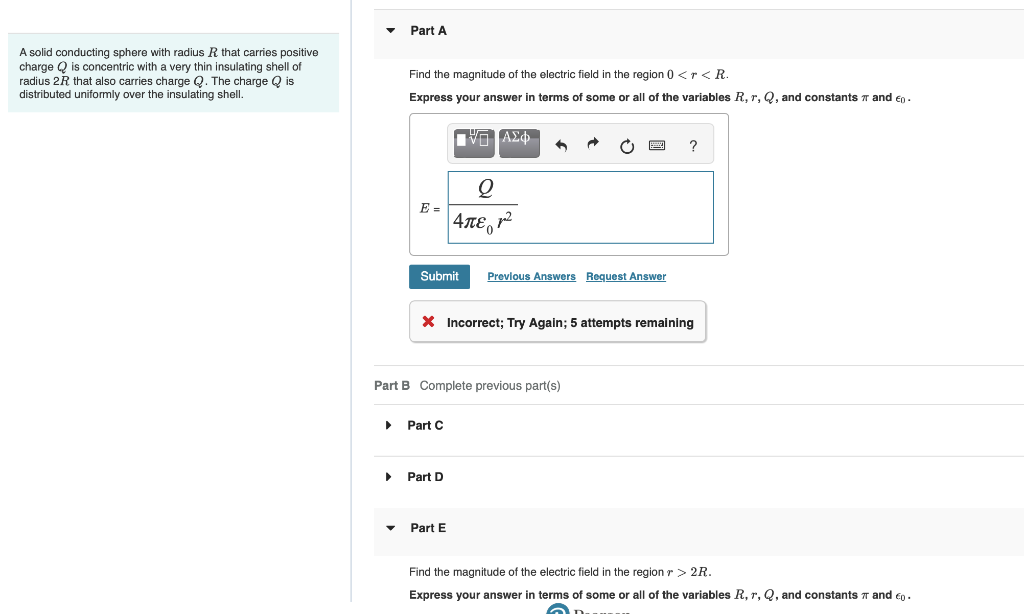Click the red X incorrect feedback icon
This screenshot has width=1024, height=614.
[428, 322]
